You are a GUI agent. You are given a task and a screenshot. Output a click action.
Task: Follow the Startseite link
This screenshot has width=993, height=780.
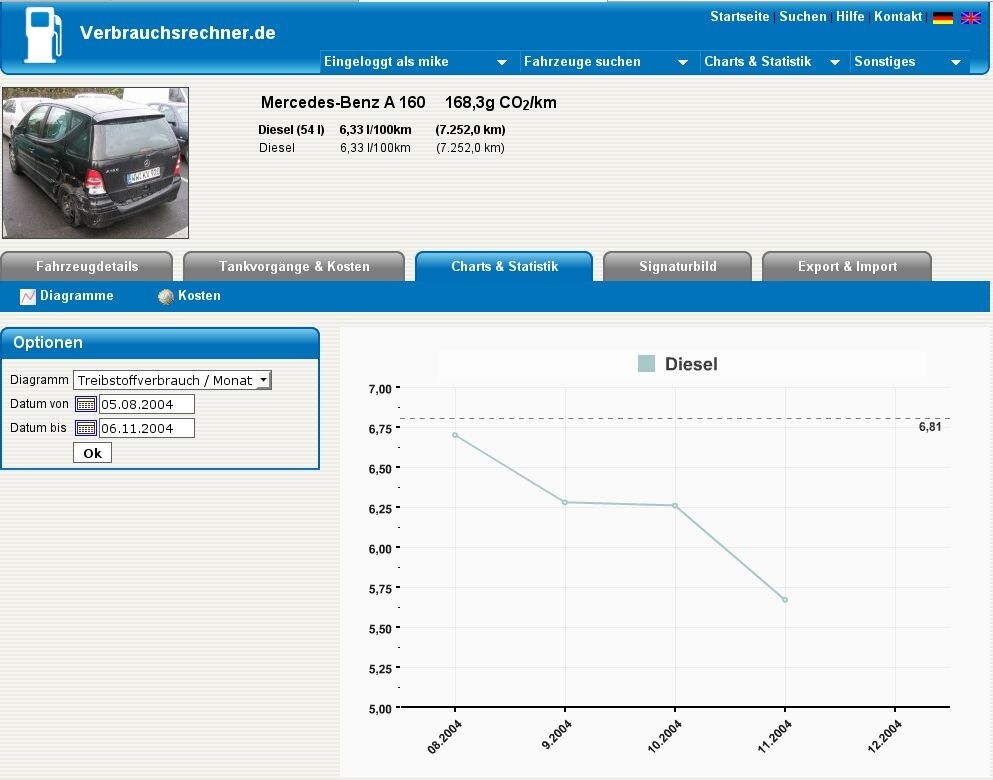coord(739,16)
